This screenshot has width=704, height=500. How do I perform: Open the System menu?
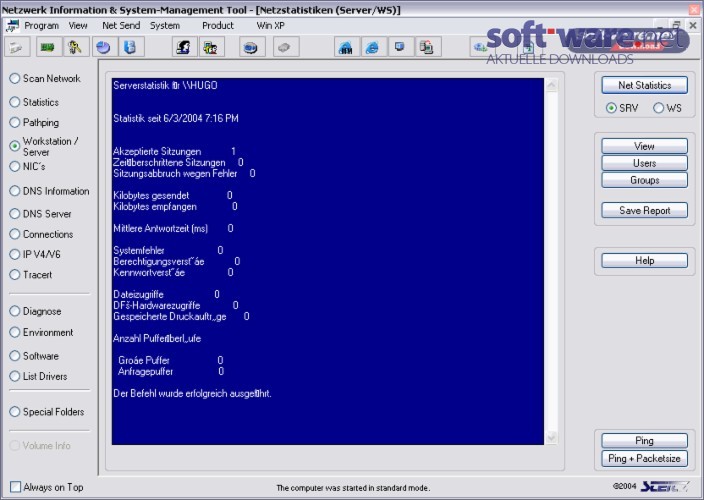pos(165,26)
